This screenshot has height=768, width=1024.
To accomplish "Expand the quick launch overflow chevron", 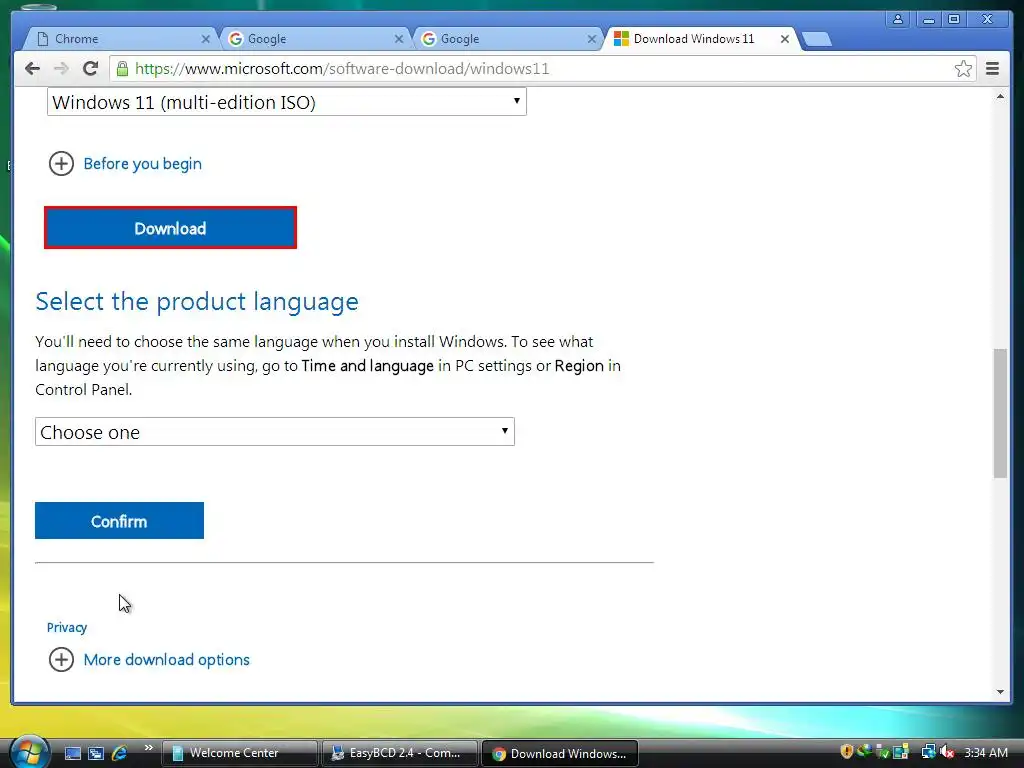I will [x=148, y=748].
